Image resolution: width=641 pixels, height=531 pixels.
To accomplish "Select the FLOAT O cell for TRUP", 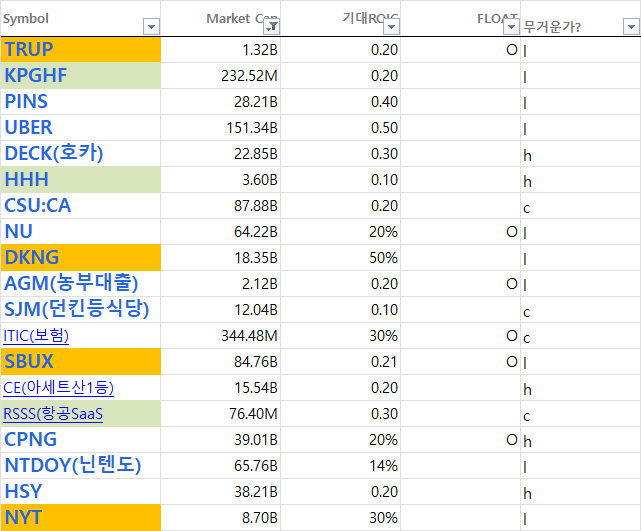I will pos(460,49).
